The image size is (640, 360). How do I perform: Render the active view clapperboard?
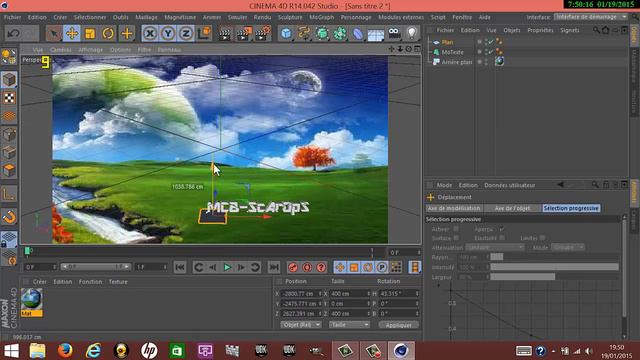click(x=225, y=33)
